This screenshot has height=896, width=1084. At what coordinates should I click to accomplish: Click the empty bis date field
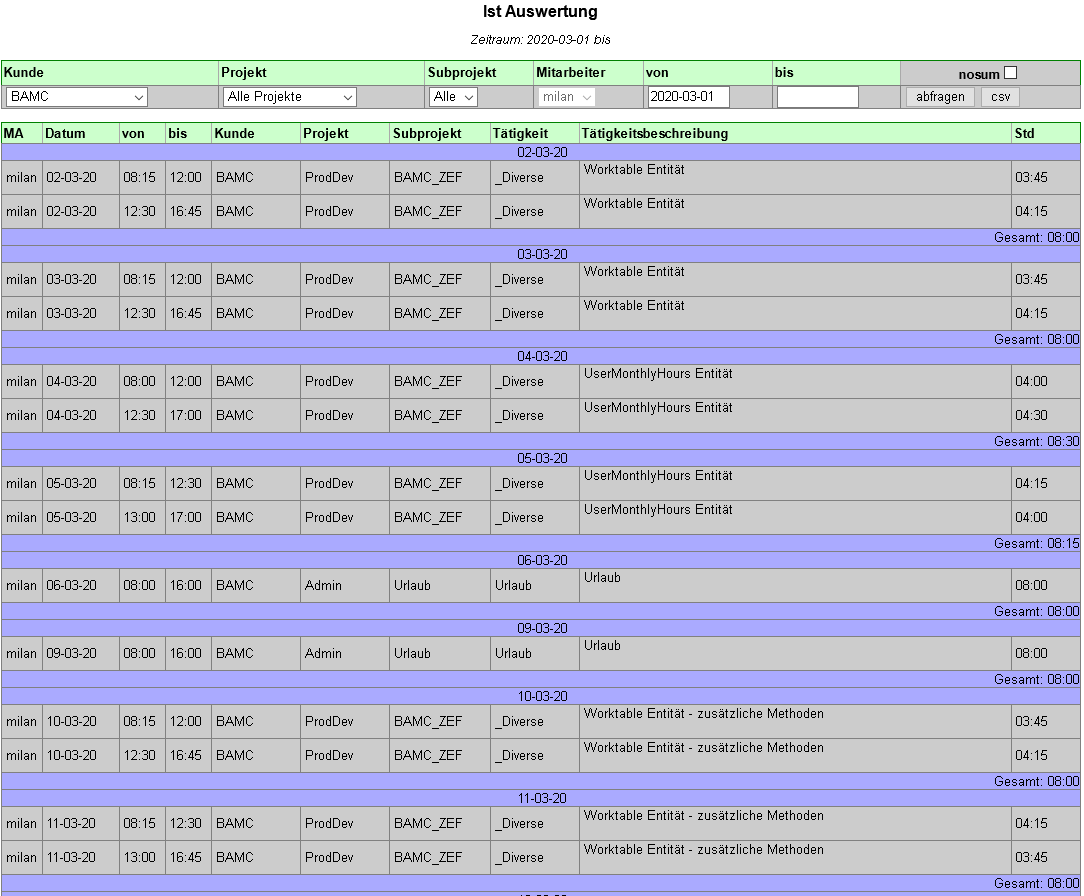click(817, 97)
